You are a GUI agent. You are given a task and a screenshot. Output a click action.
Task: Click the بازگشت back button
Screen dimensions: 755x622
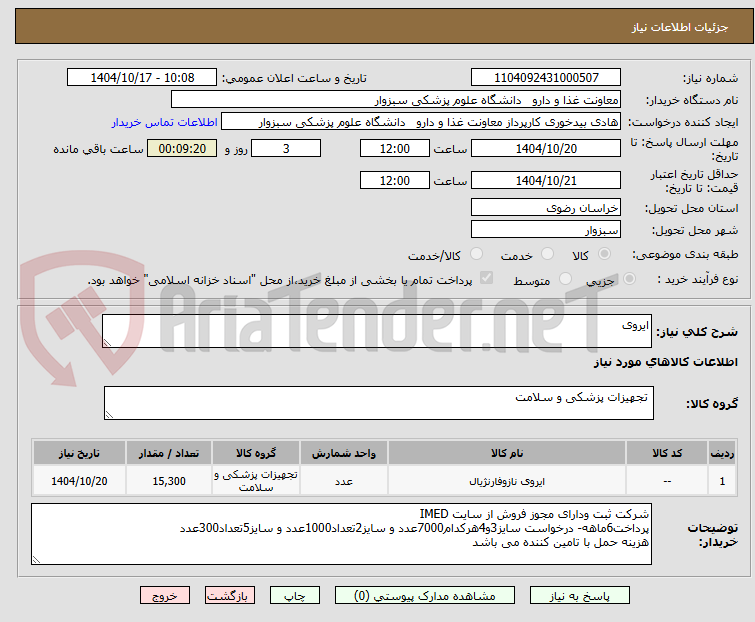point(229,596)
